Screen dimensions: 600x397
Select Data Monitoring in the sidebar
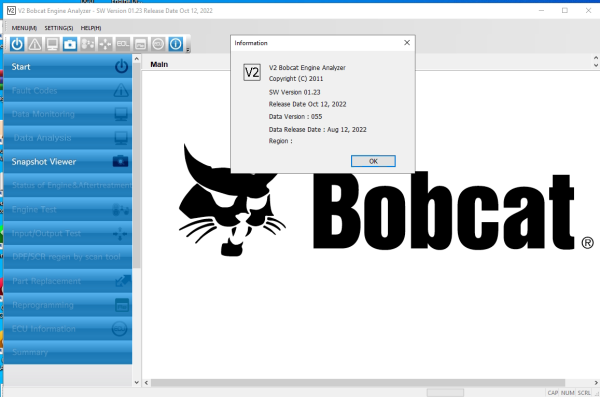(x=68, y=114)
